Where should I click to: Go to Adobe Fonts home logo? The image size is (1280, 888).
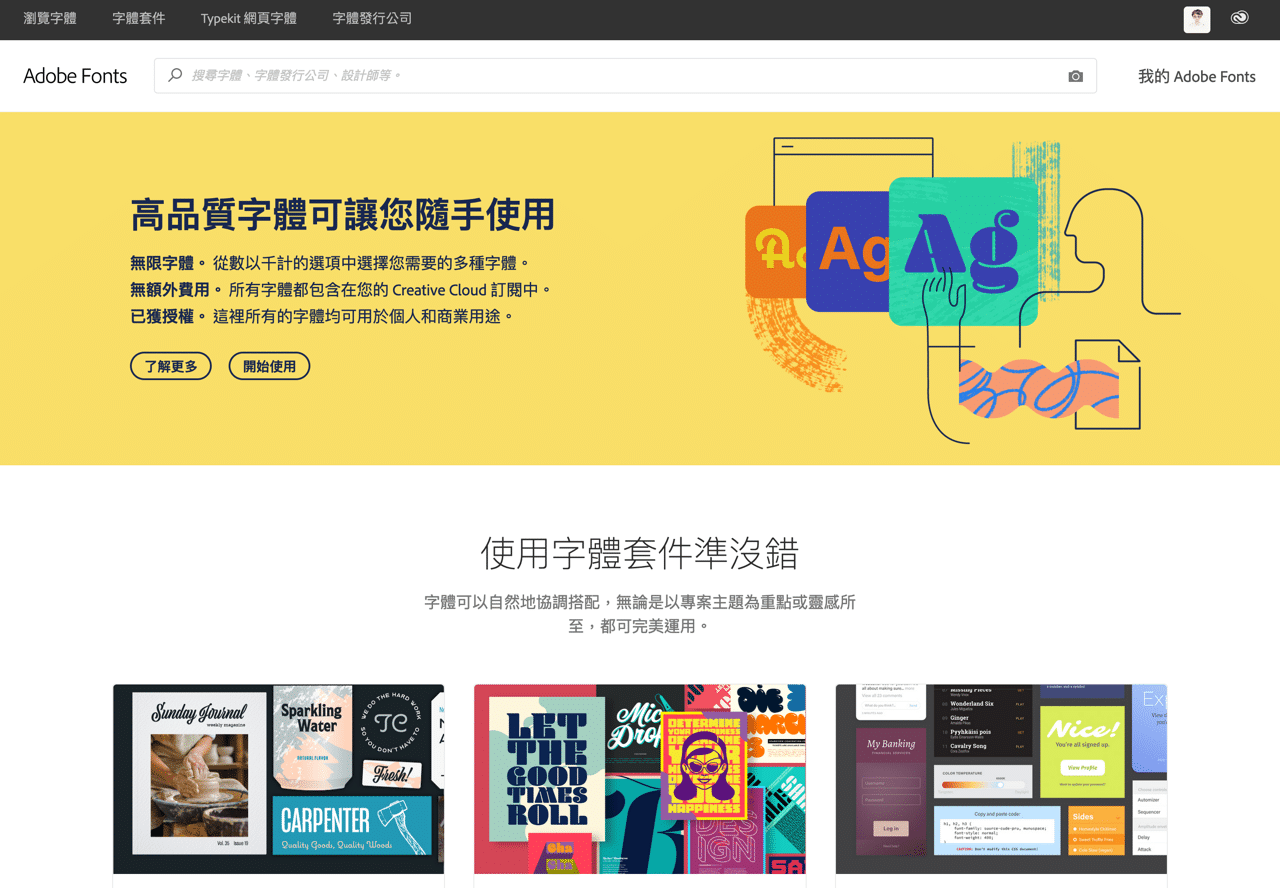(x=75, y=76)
